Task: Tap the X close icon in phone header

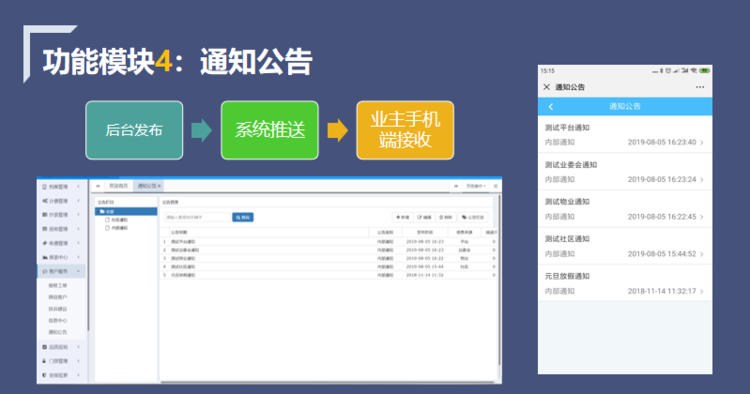Action: point(546,87)
